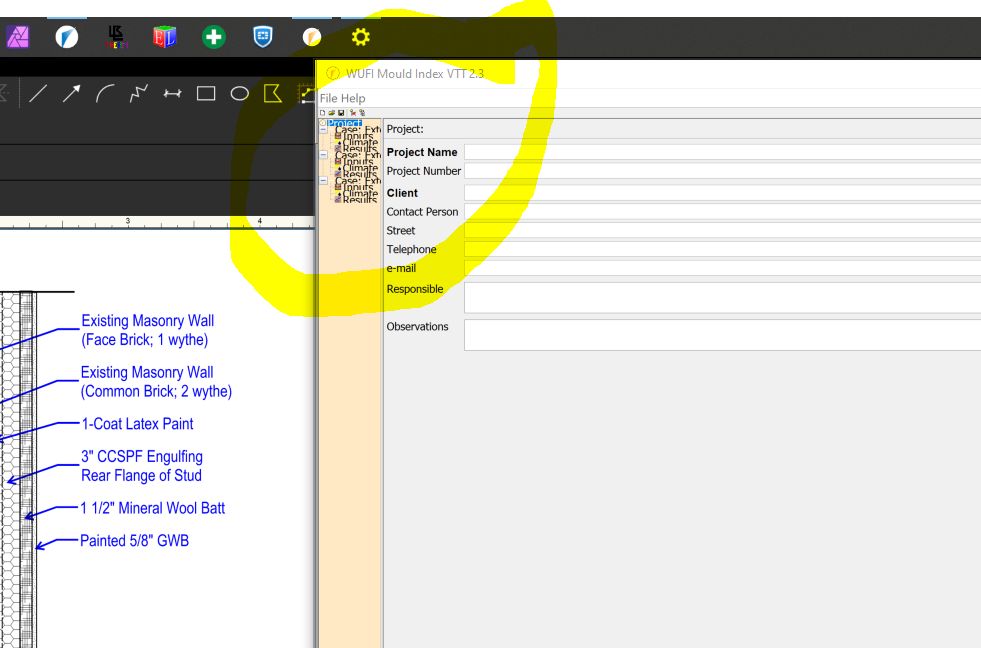Pick the arc drawing tool
This screenshot has width=981, height=648.
pos(105,94)
